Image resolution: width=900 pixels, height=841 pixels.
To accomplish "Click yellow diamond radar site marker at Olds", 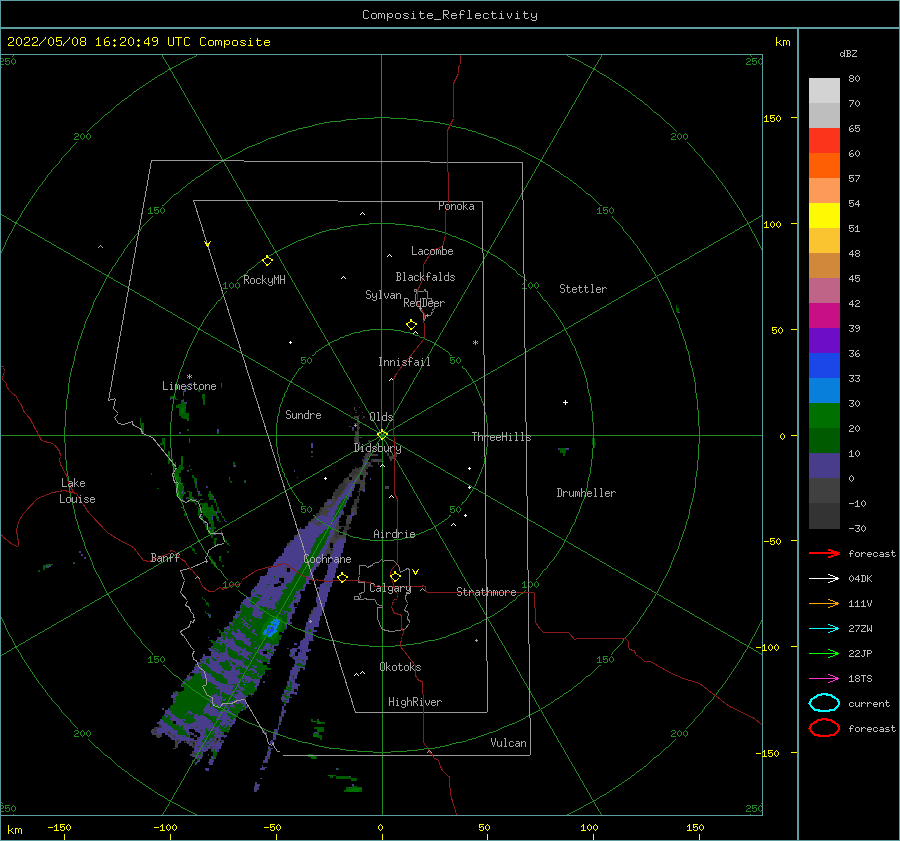I will [x=382, y=435].
